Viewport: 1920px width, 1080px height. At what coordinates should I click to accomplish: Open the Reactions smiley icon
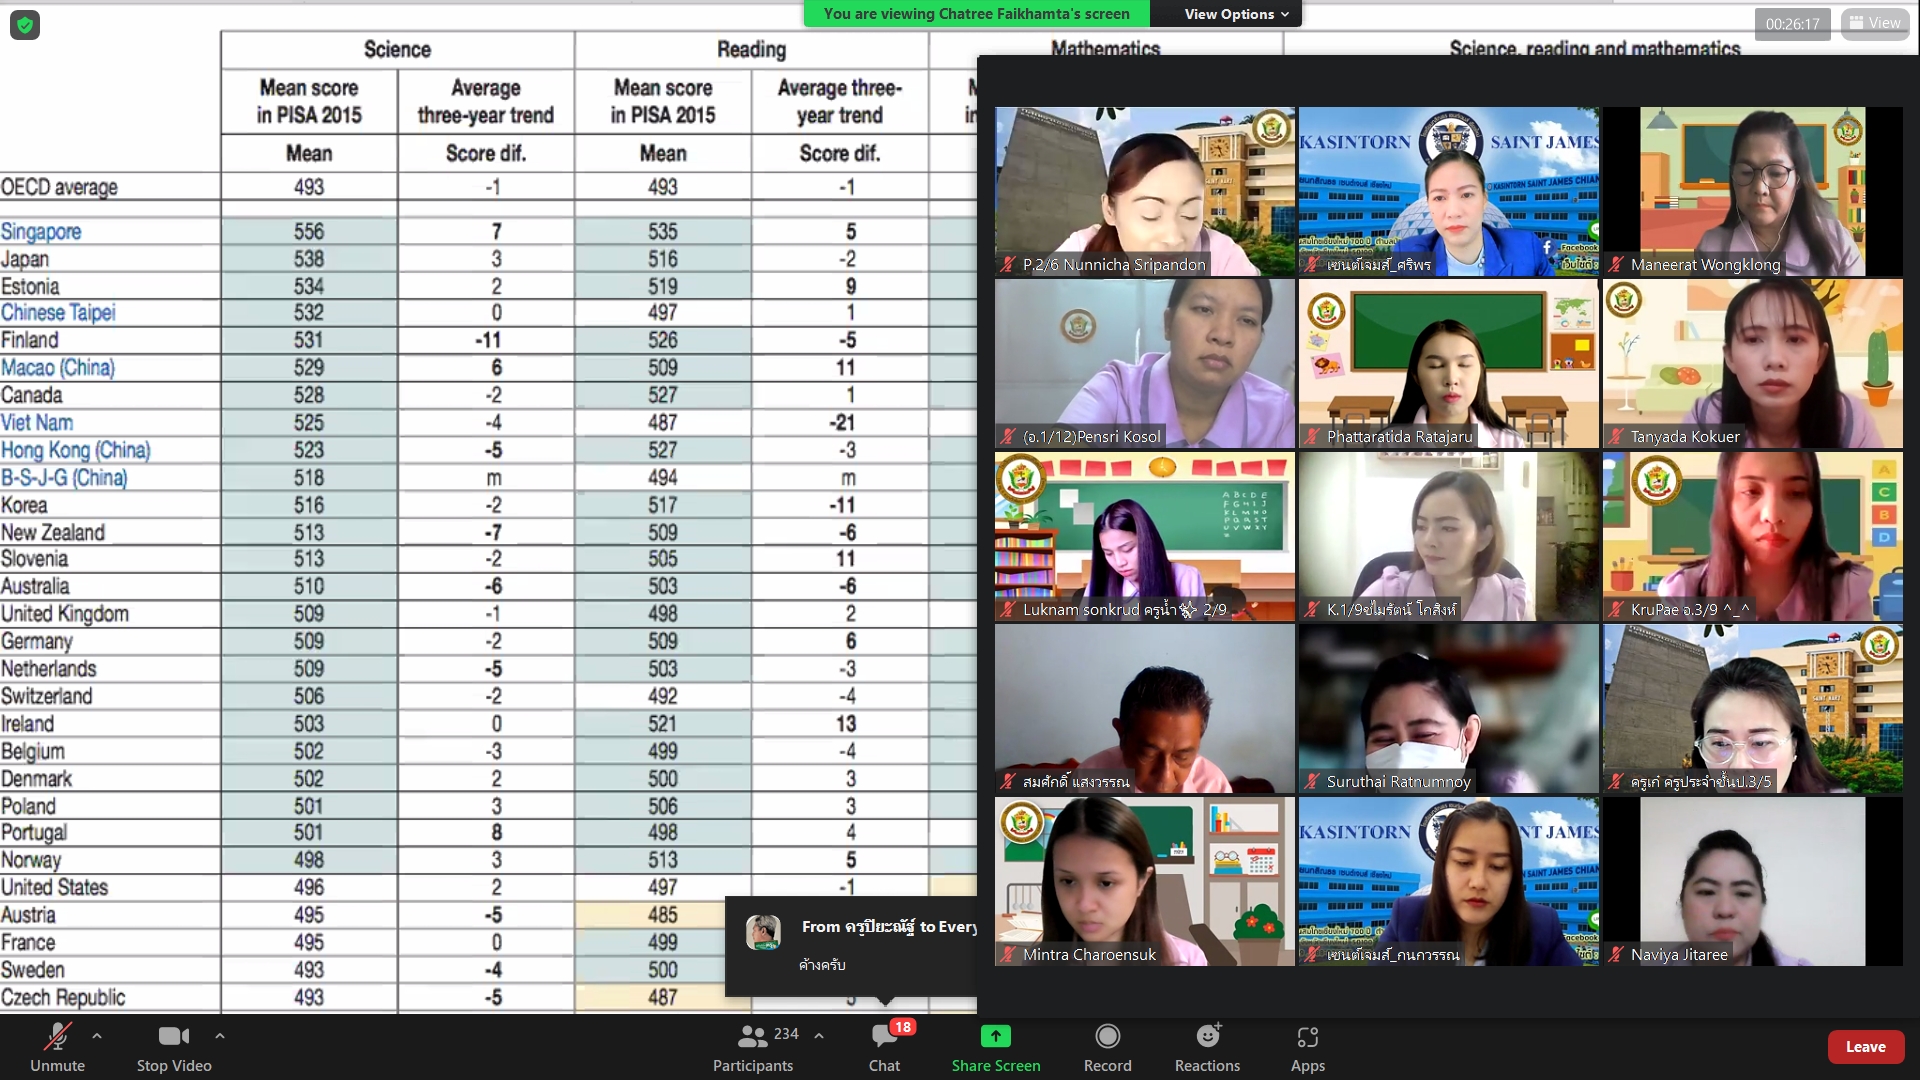(1207, 1036)
